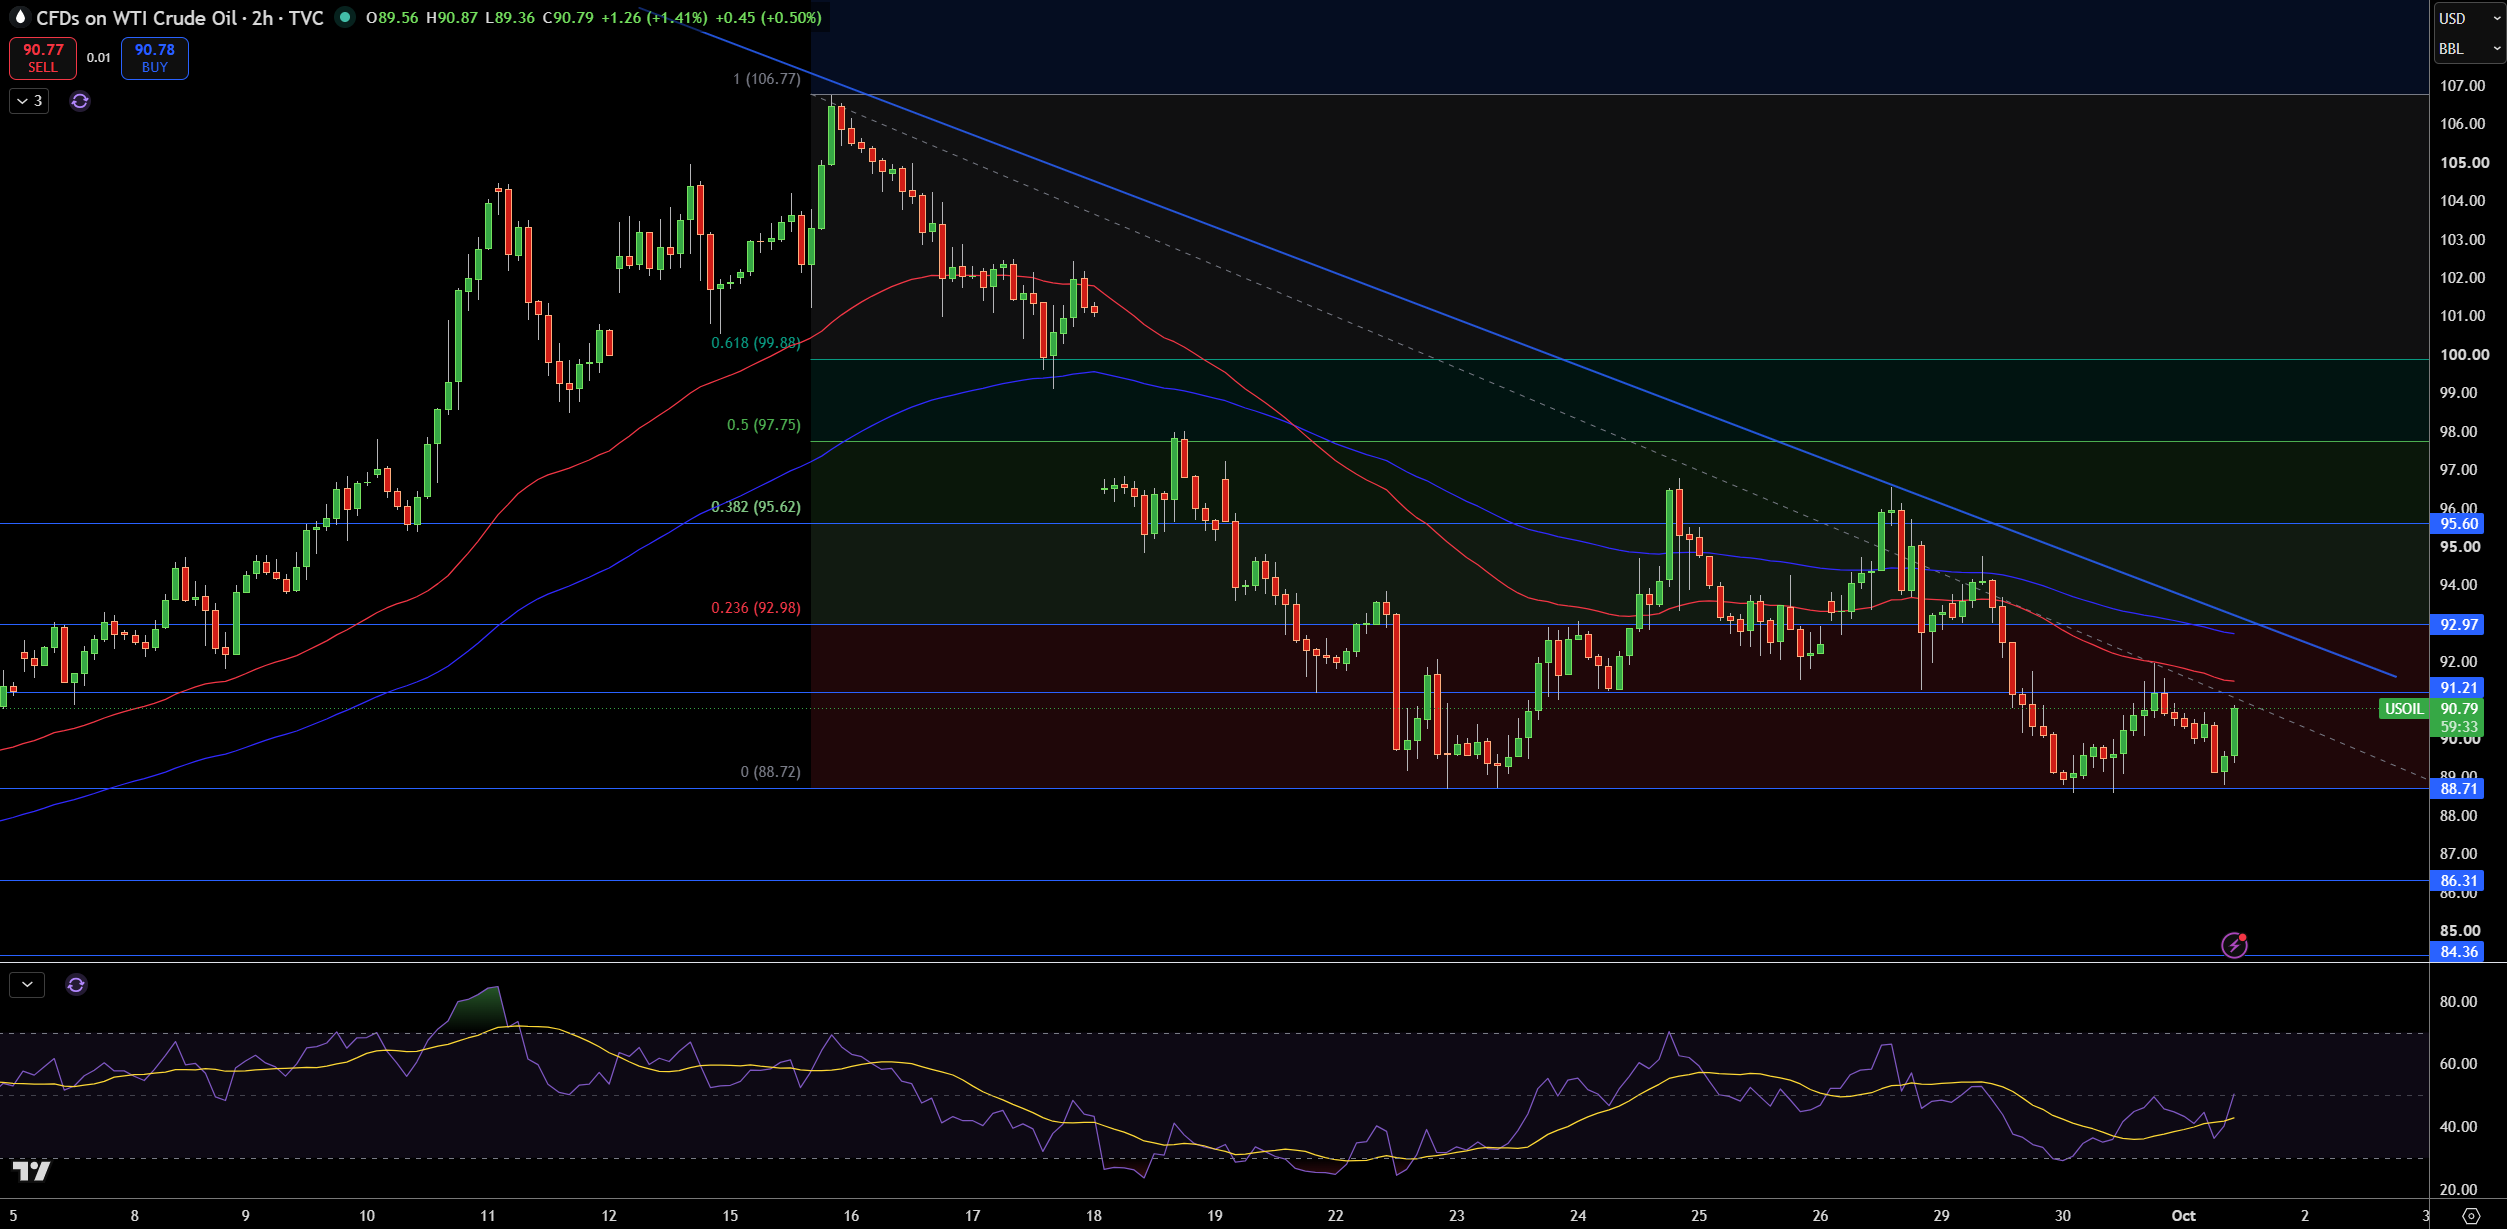Screen dimensions: 2507x1229
Task: Collapse the indicators legend showing 3
Action: point(29,101)
